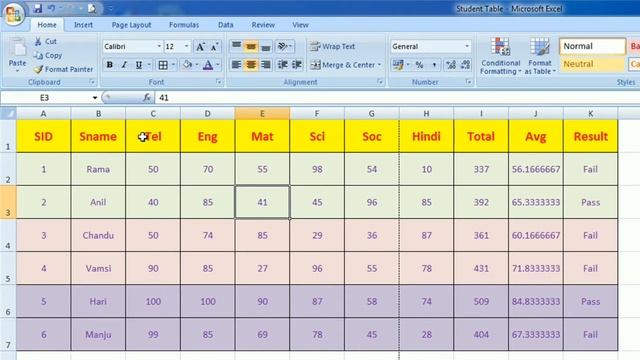640x360 pixels.
Task: Open the Formulas tab
Action: pyautogui.click(x=184, y=25)
